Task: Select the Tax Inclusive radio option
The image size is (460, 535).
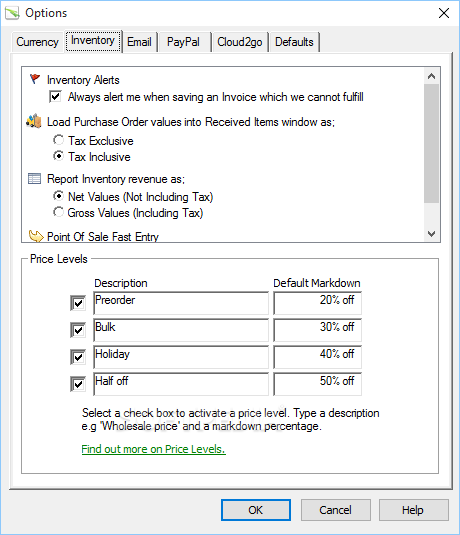Action: click(58, 156)
